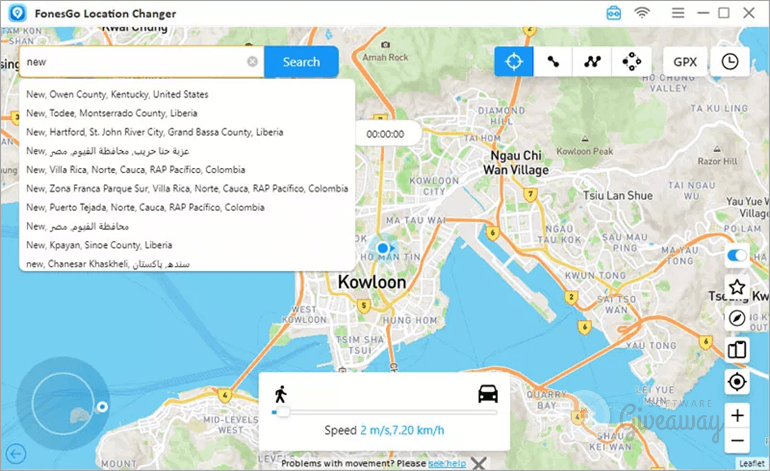Click the 00:00:00 timer label

pyautogui.click(x=385, y=134)
